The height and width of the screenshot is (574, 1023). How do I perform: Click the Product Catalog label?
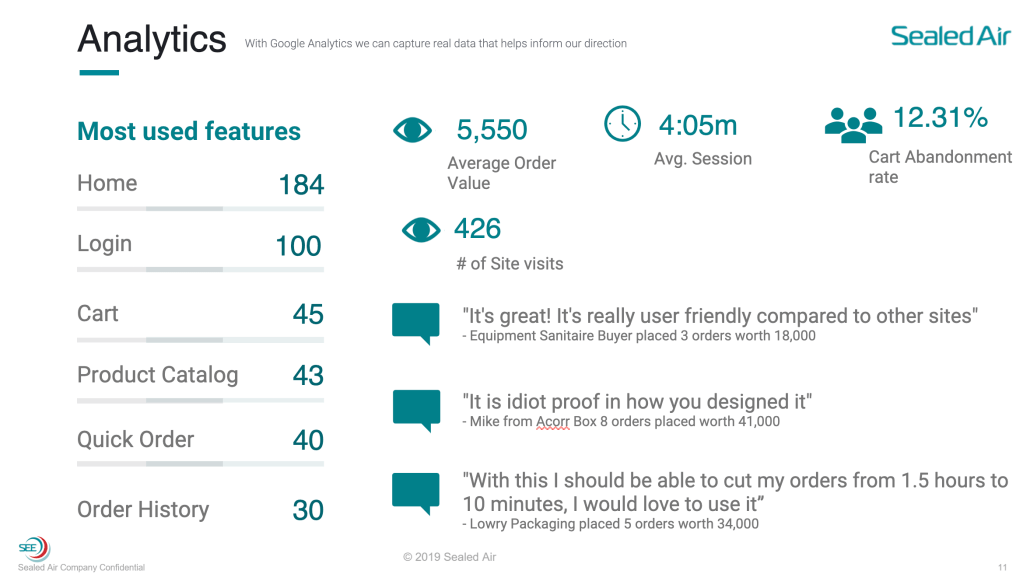click(x=158, y=375)
